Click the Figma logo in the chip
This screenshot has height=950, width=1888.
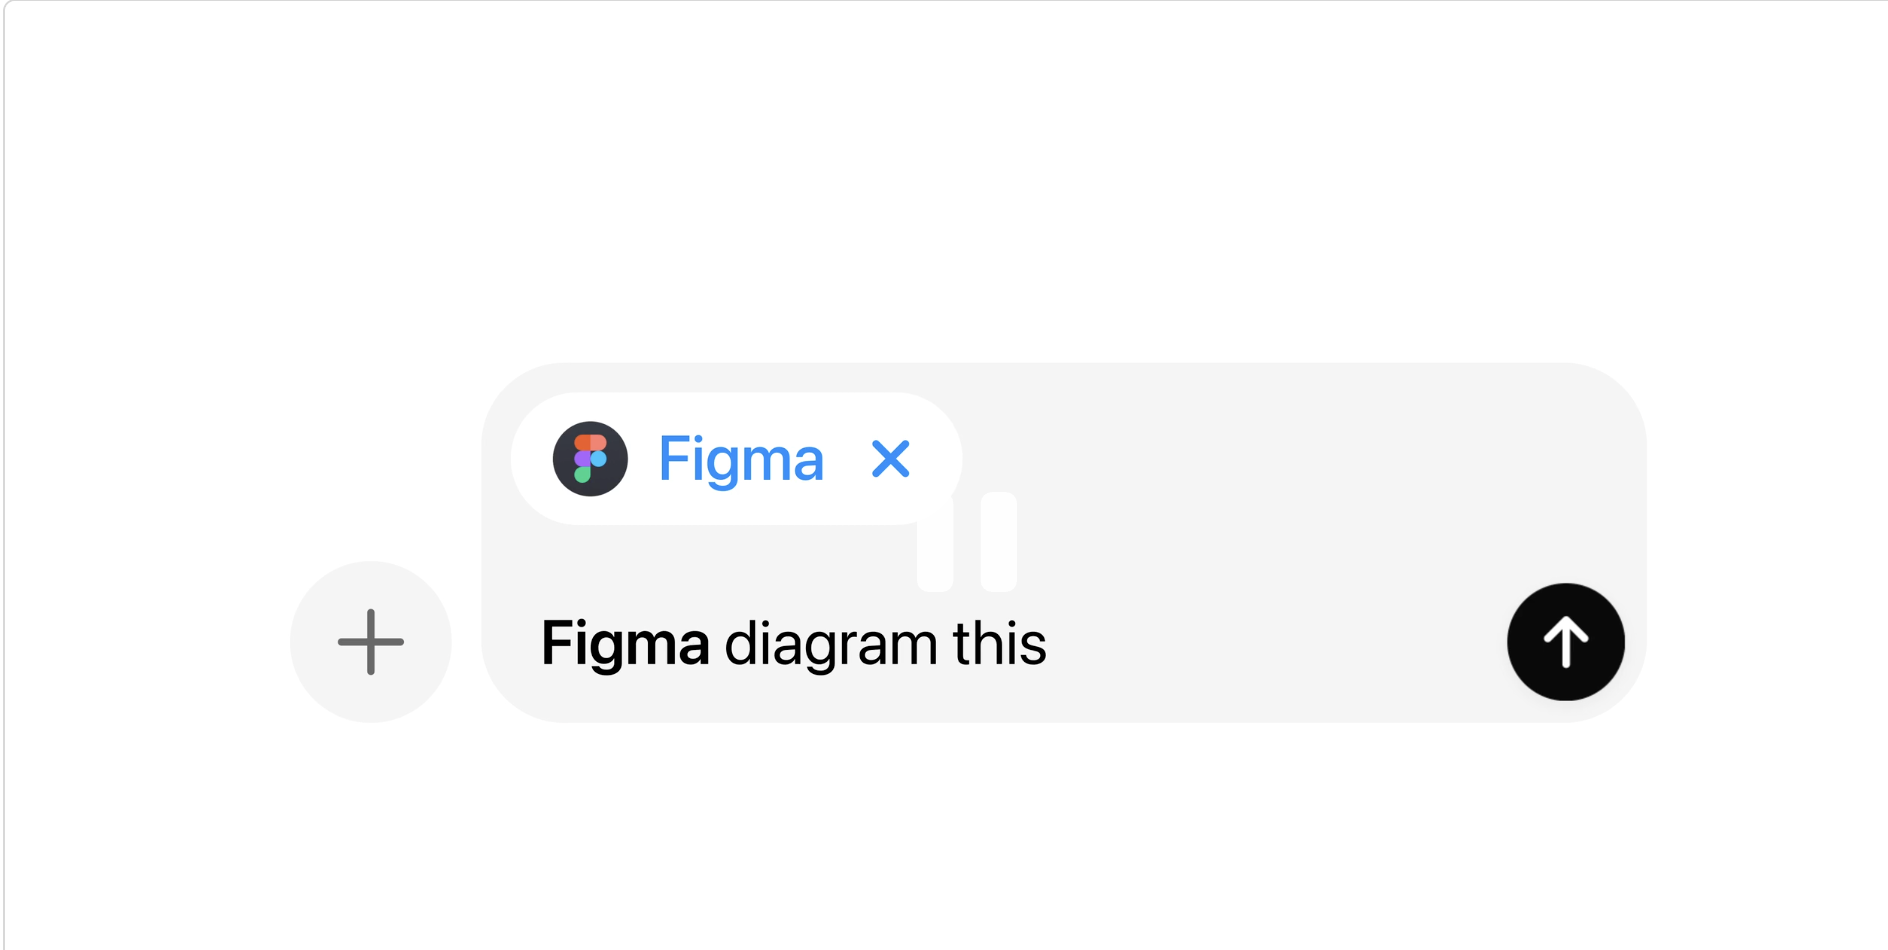click(x=590, y=459)
